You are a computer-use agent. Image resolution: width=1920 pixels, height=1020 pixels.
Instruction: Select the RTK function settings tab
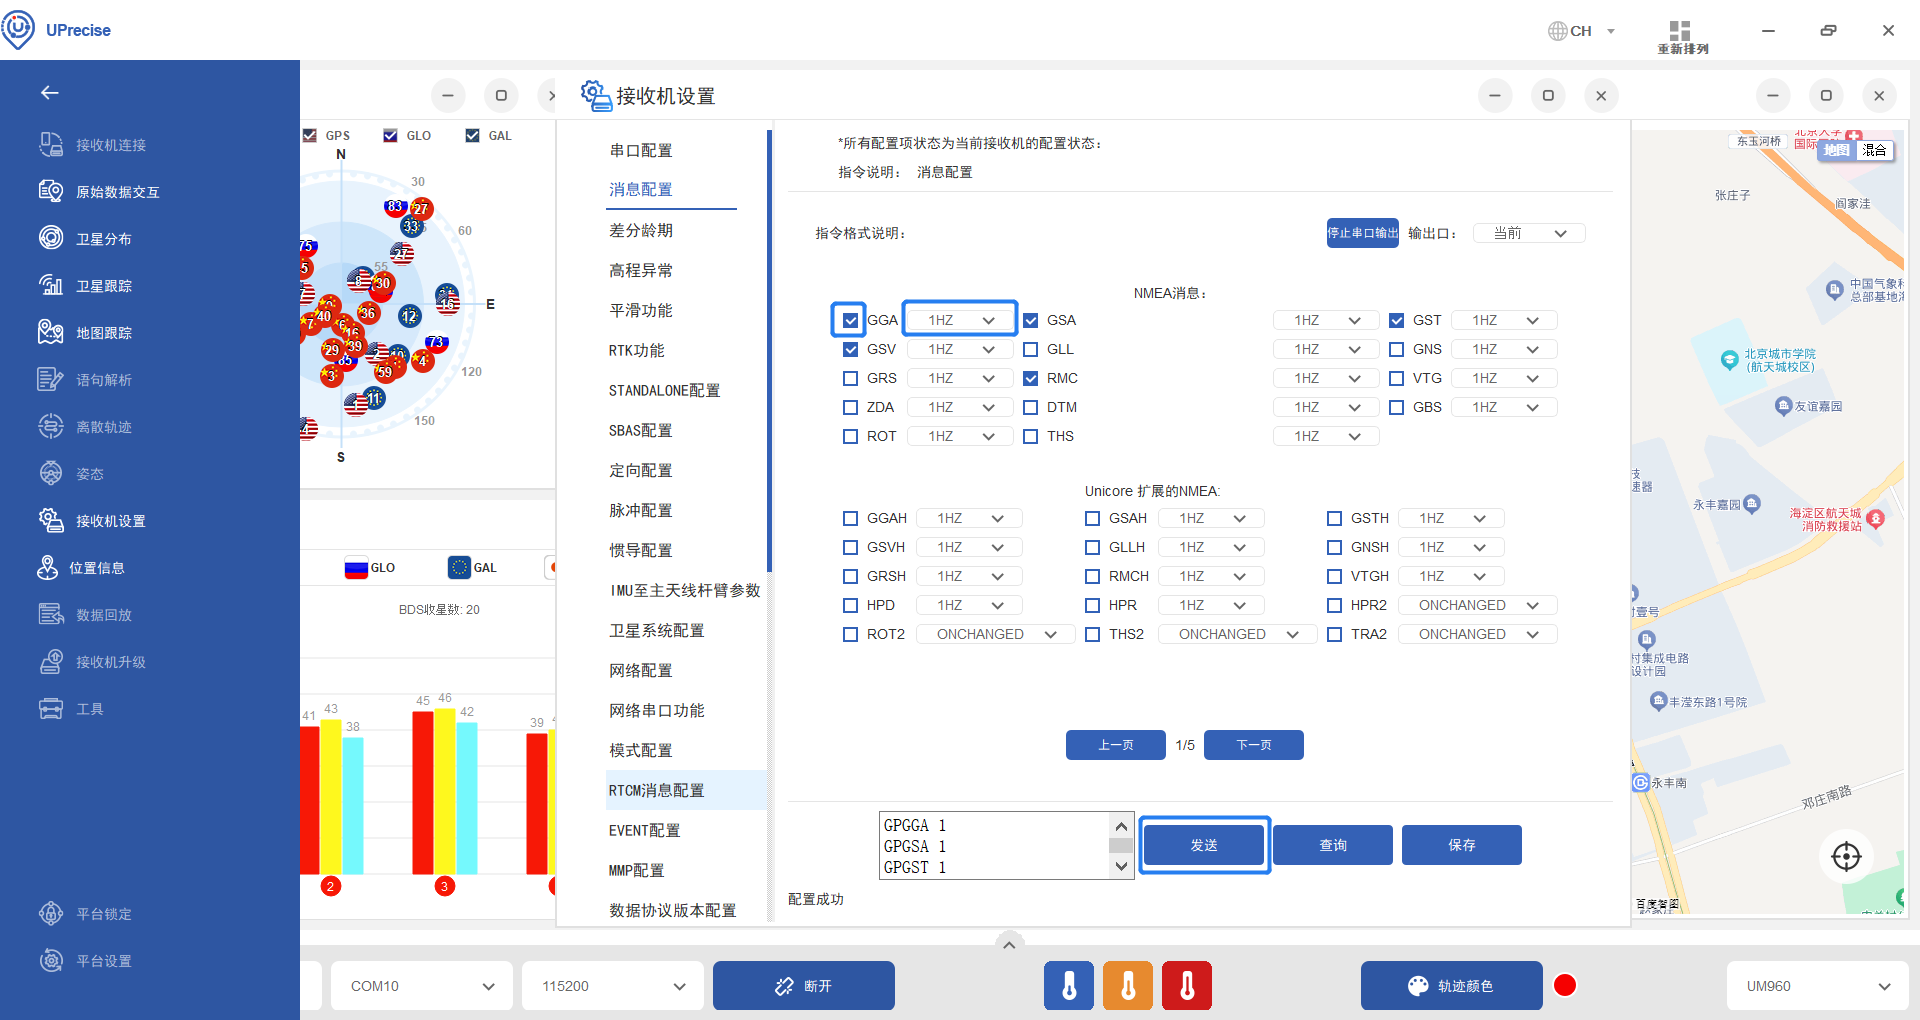tap(637, 350)
